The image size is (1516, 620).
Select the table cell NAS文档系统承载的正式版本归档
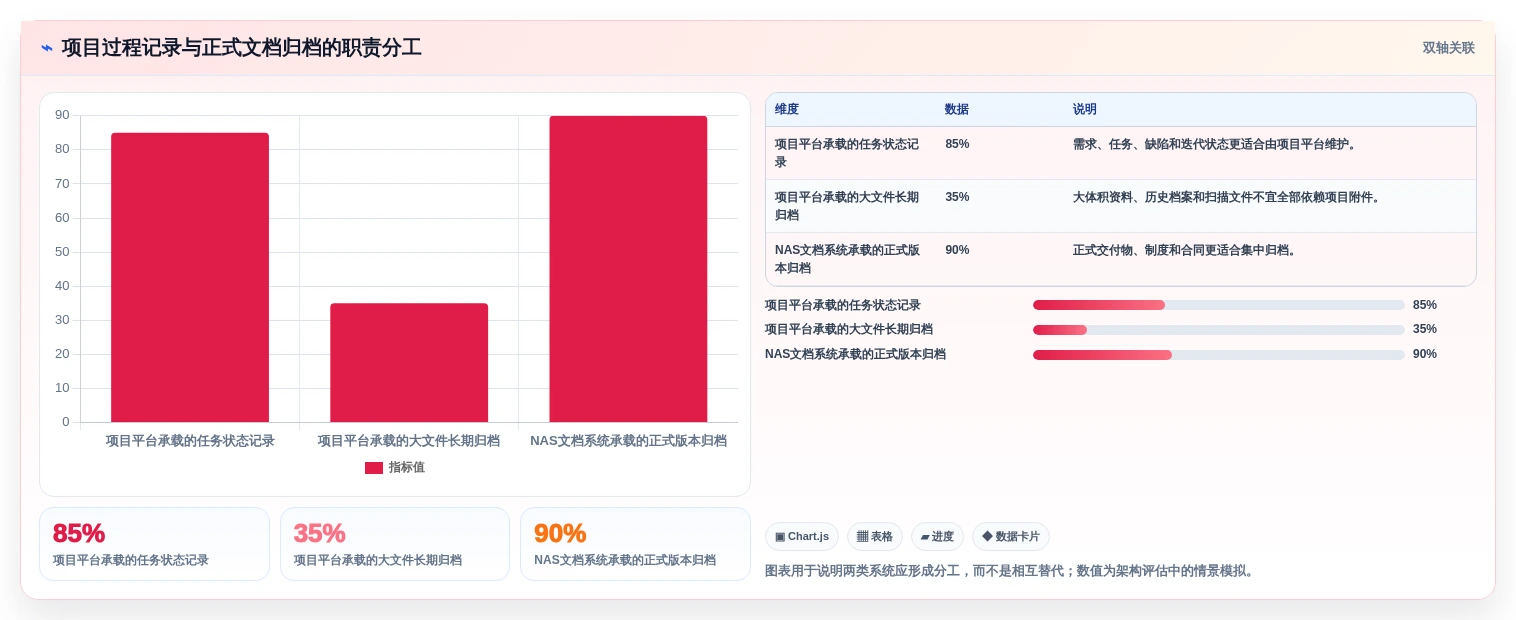point(848,259)
